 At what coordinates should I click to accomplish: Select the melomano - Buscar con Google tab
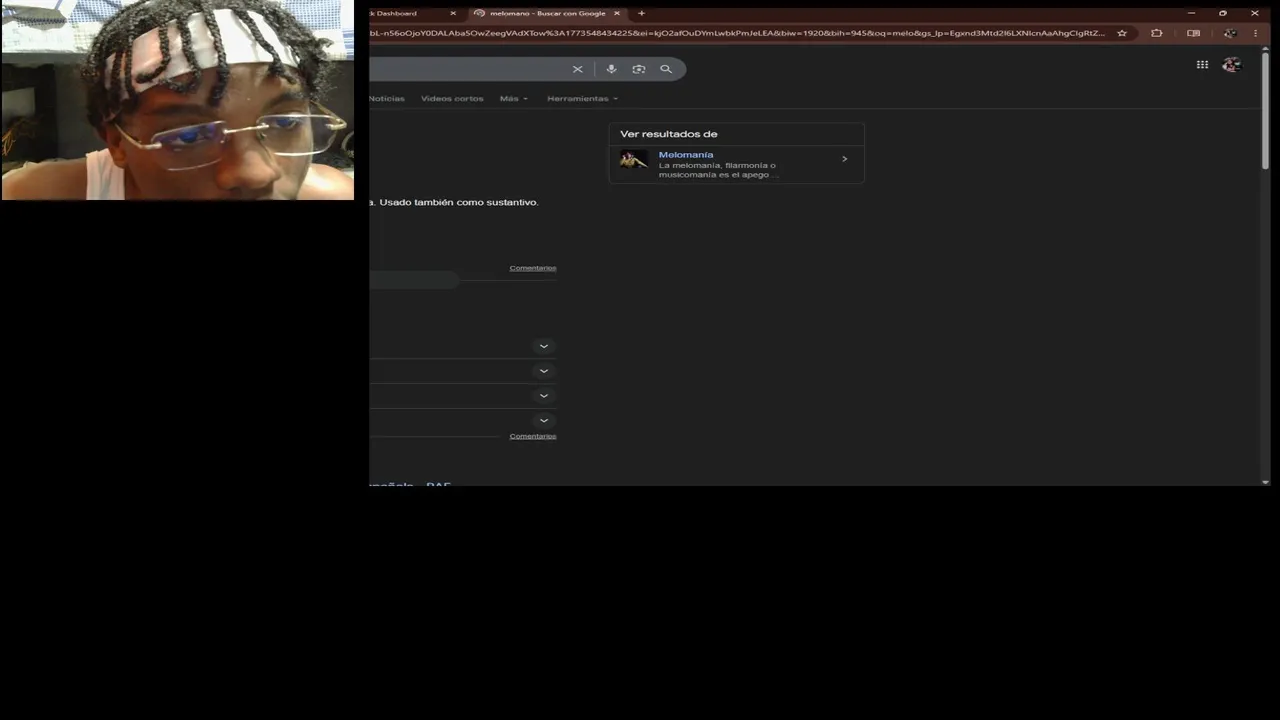click(x=545, y=13)
